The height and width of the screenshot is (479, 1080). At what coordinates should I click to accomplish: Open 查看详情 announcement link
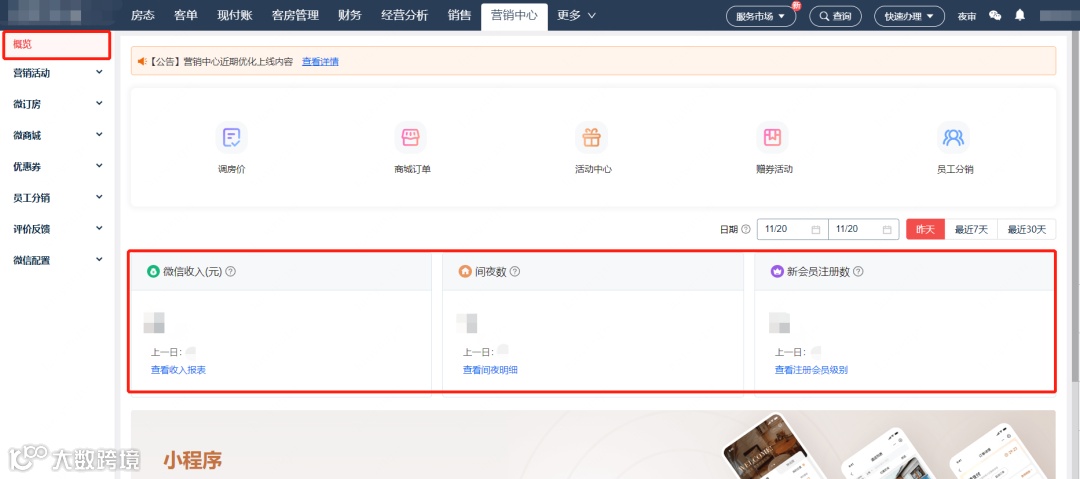(320, 61)
